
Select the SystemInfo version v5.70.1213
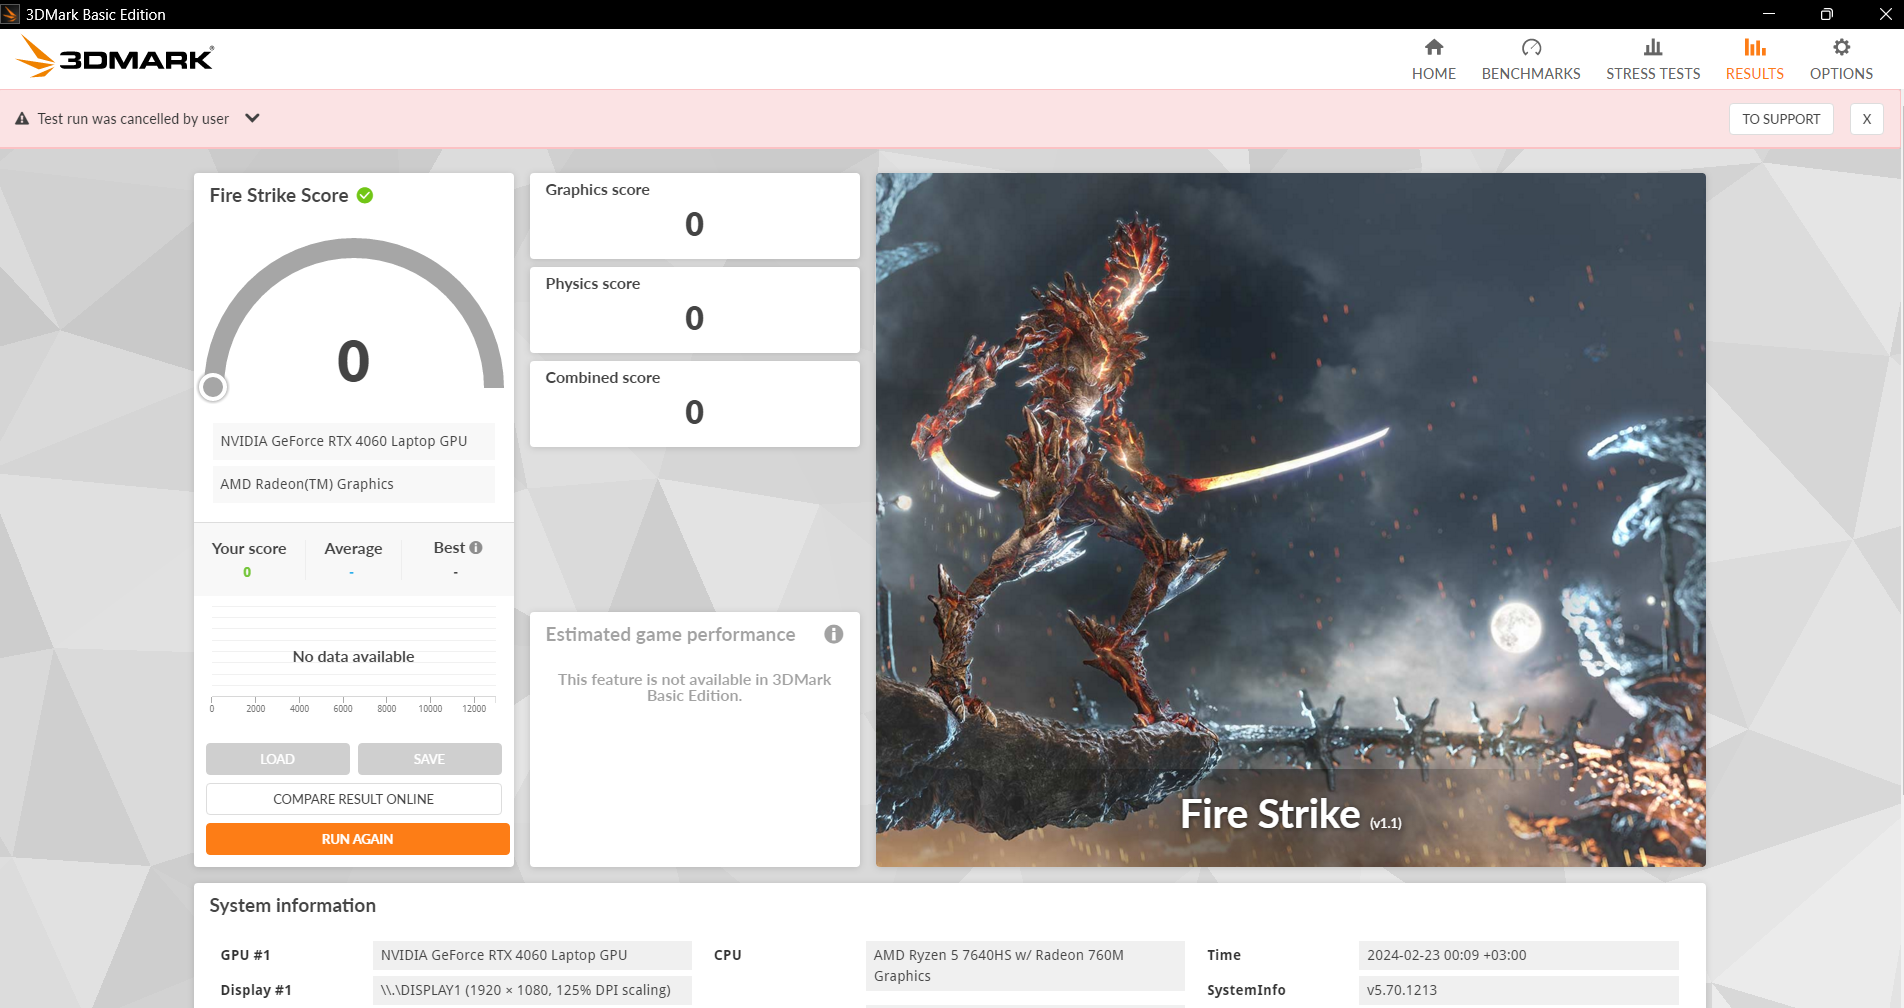click(1518, 990)
